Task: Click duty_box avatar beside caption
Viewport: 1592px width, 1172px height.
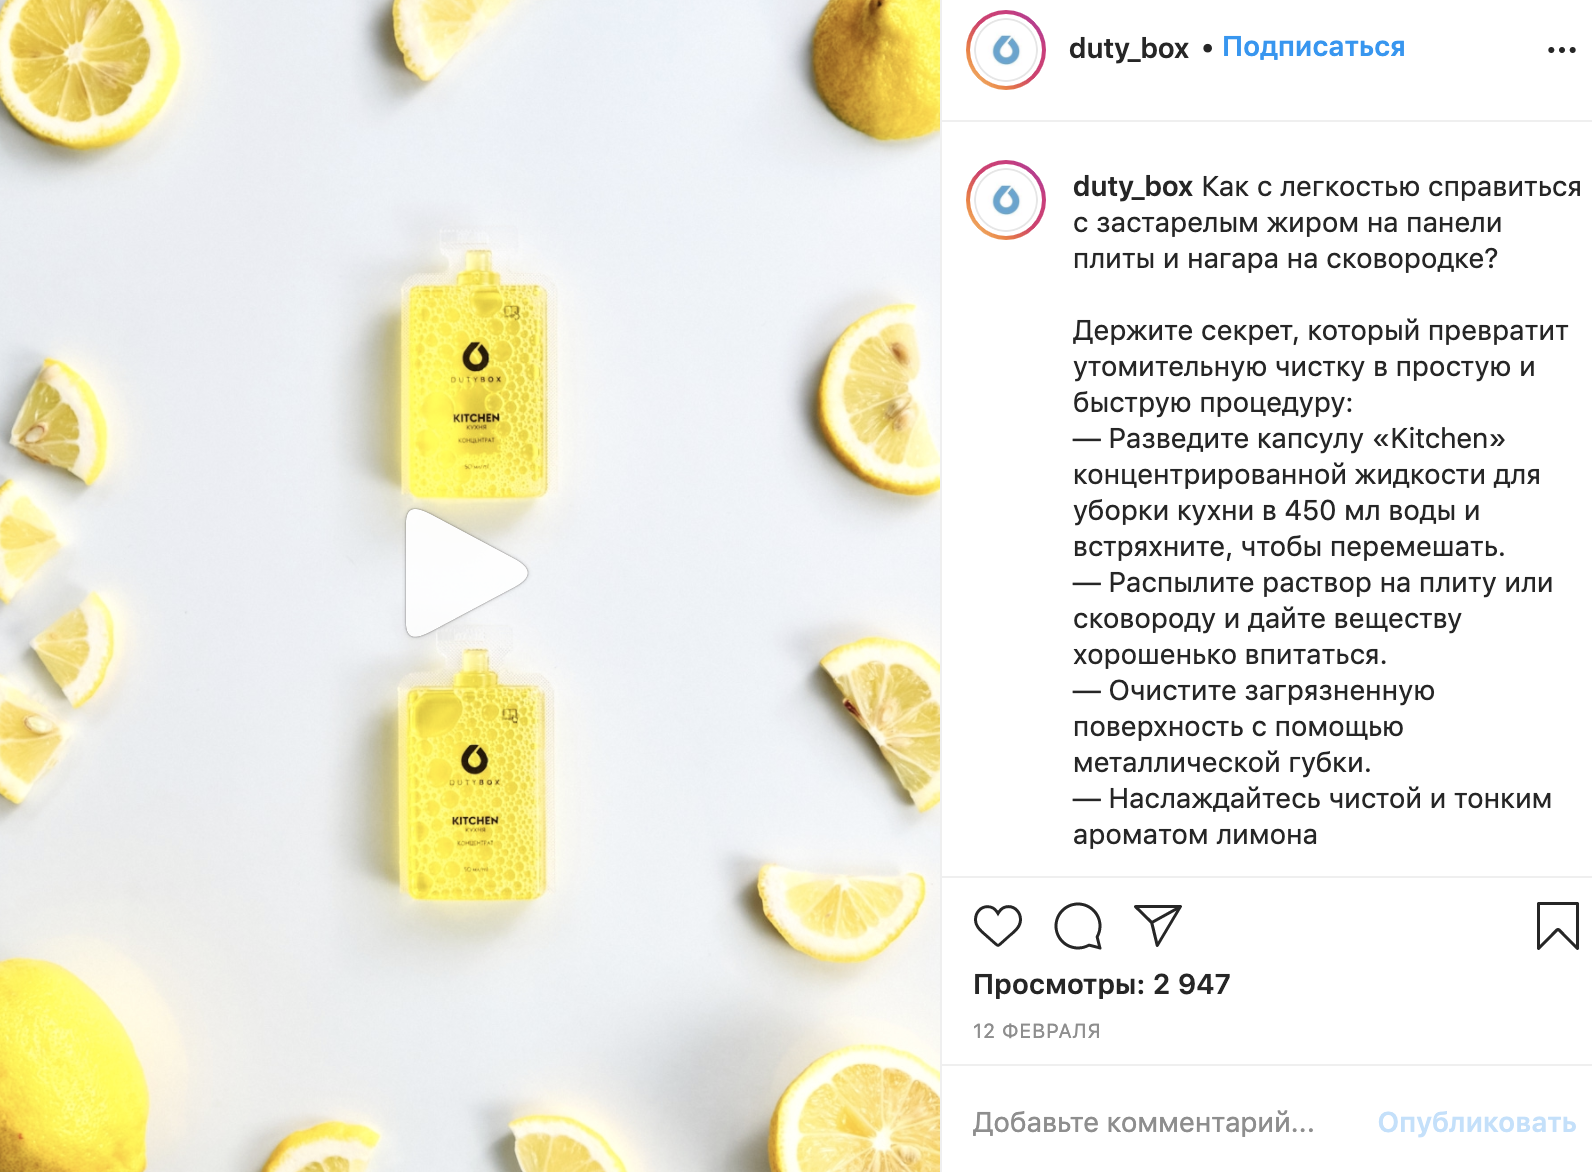Action: pos(1006,200)
